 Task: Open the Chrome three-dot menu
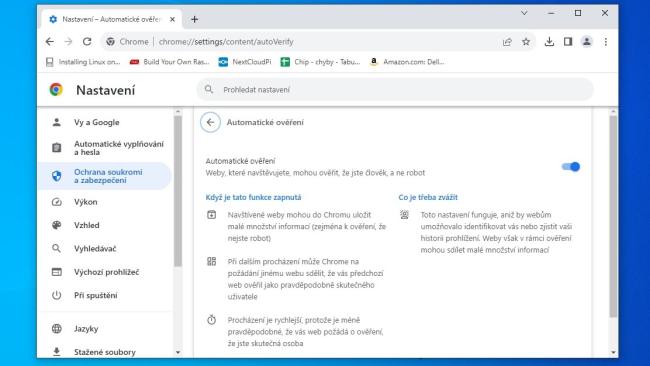pos(606,41)
